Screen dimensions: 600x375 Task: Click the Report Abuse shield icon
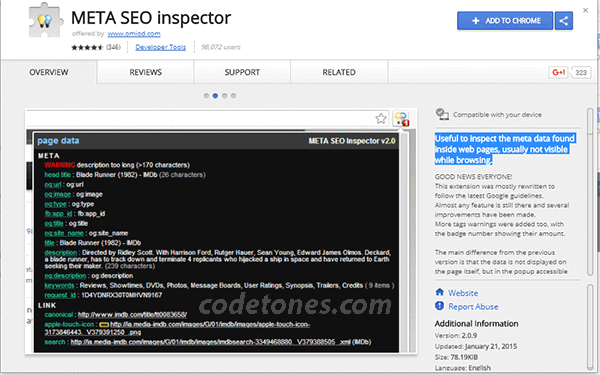pos(439,306)
